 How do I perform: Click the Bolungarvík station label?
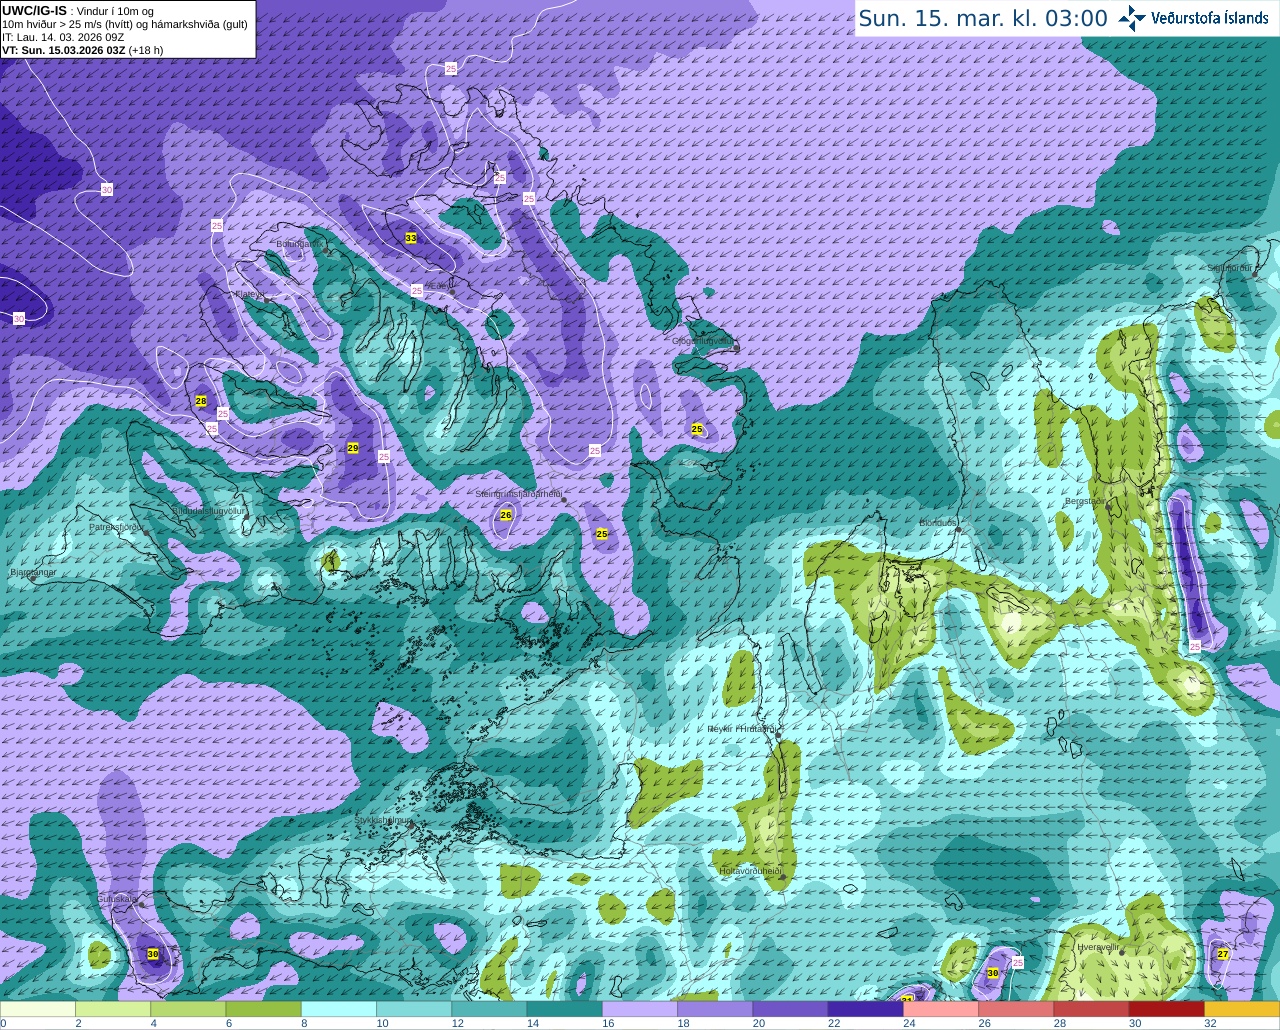pyautogui.click(x=298, y=243)
